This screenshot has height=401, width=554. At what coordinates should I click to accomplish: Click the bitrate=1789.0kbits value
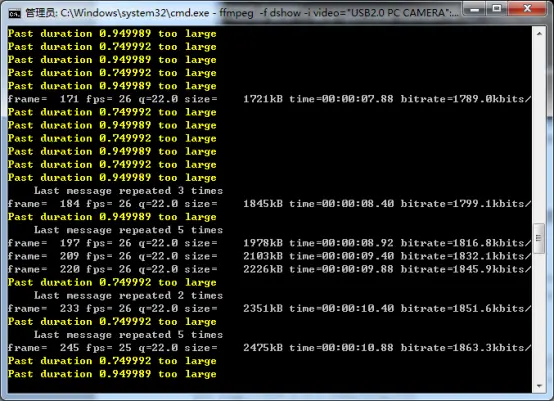(466, 99)
